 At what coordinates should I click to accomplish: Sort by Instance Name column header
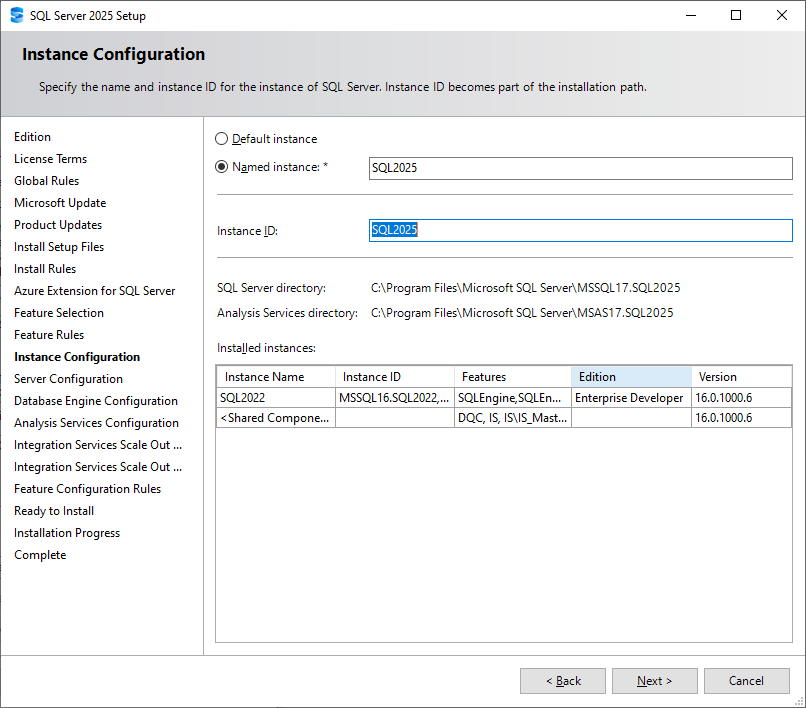point(276,377)
